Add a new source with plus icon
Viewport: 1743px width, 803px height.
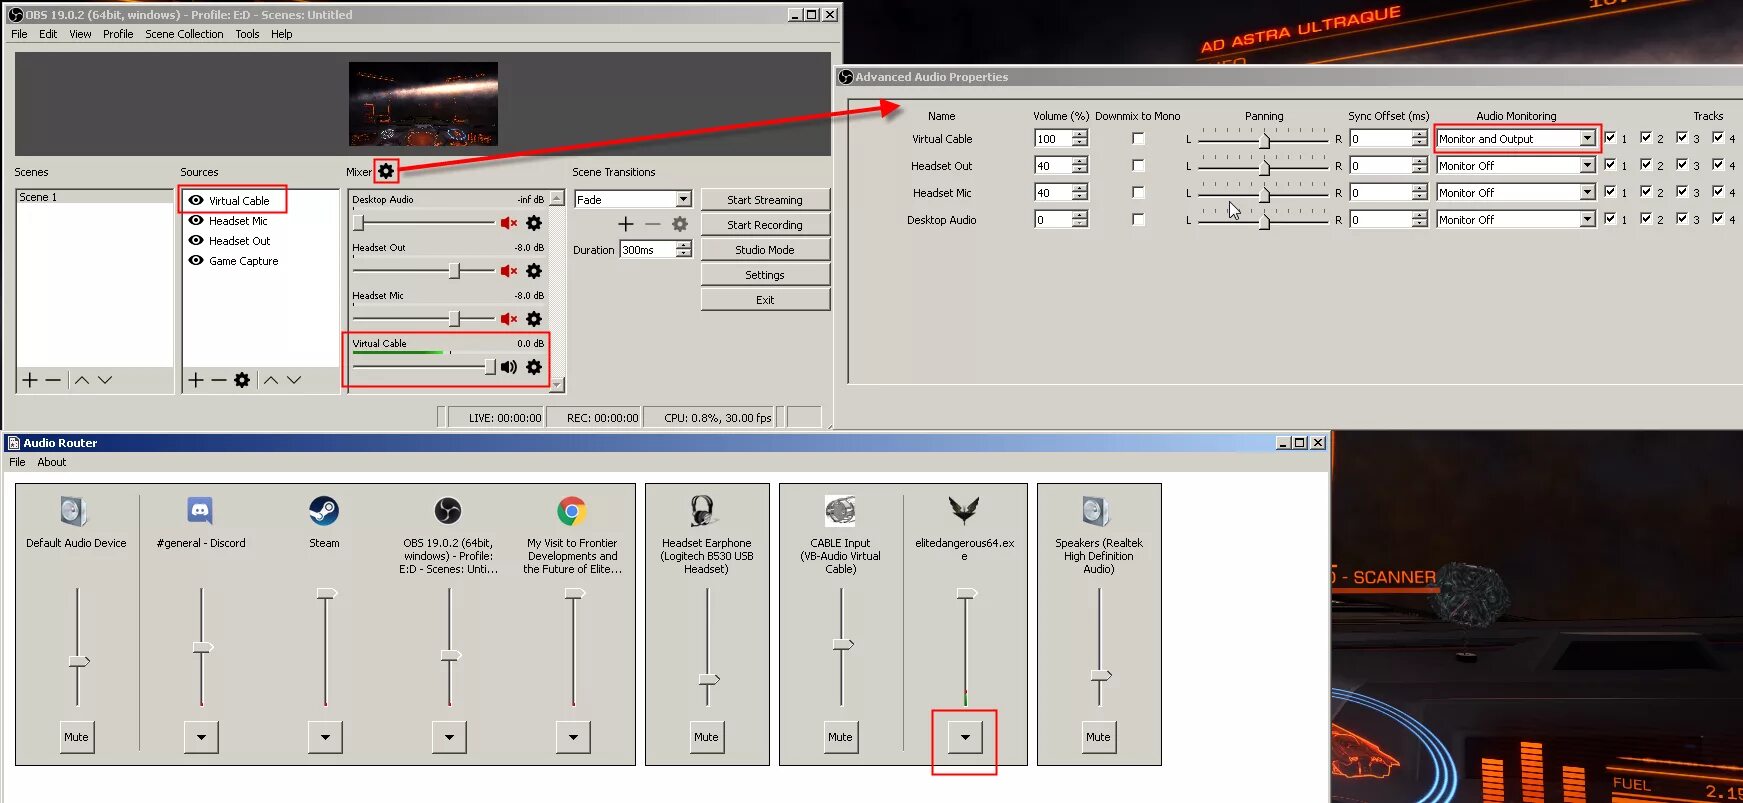pyautogui.click(x=196, y=380)
